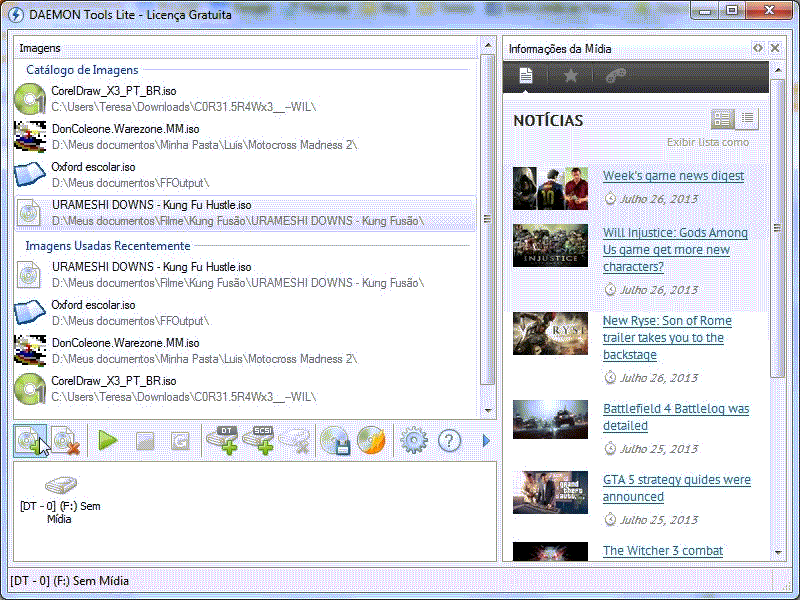Click the Imagens column header
The image size is (800, 600).
[x=246, y=48]
